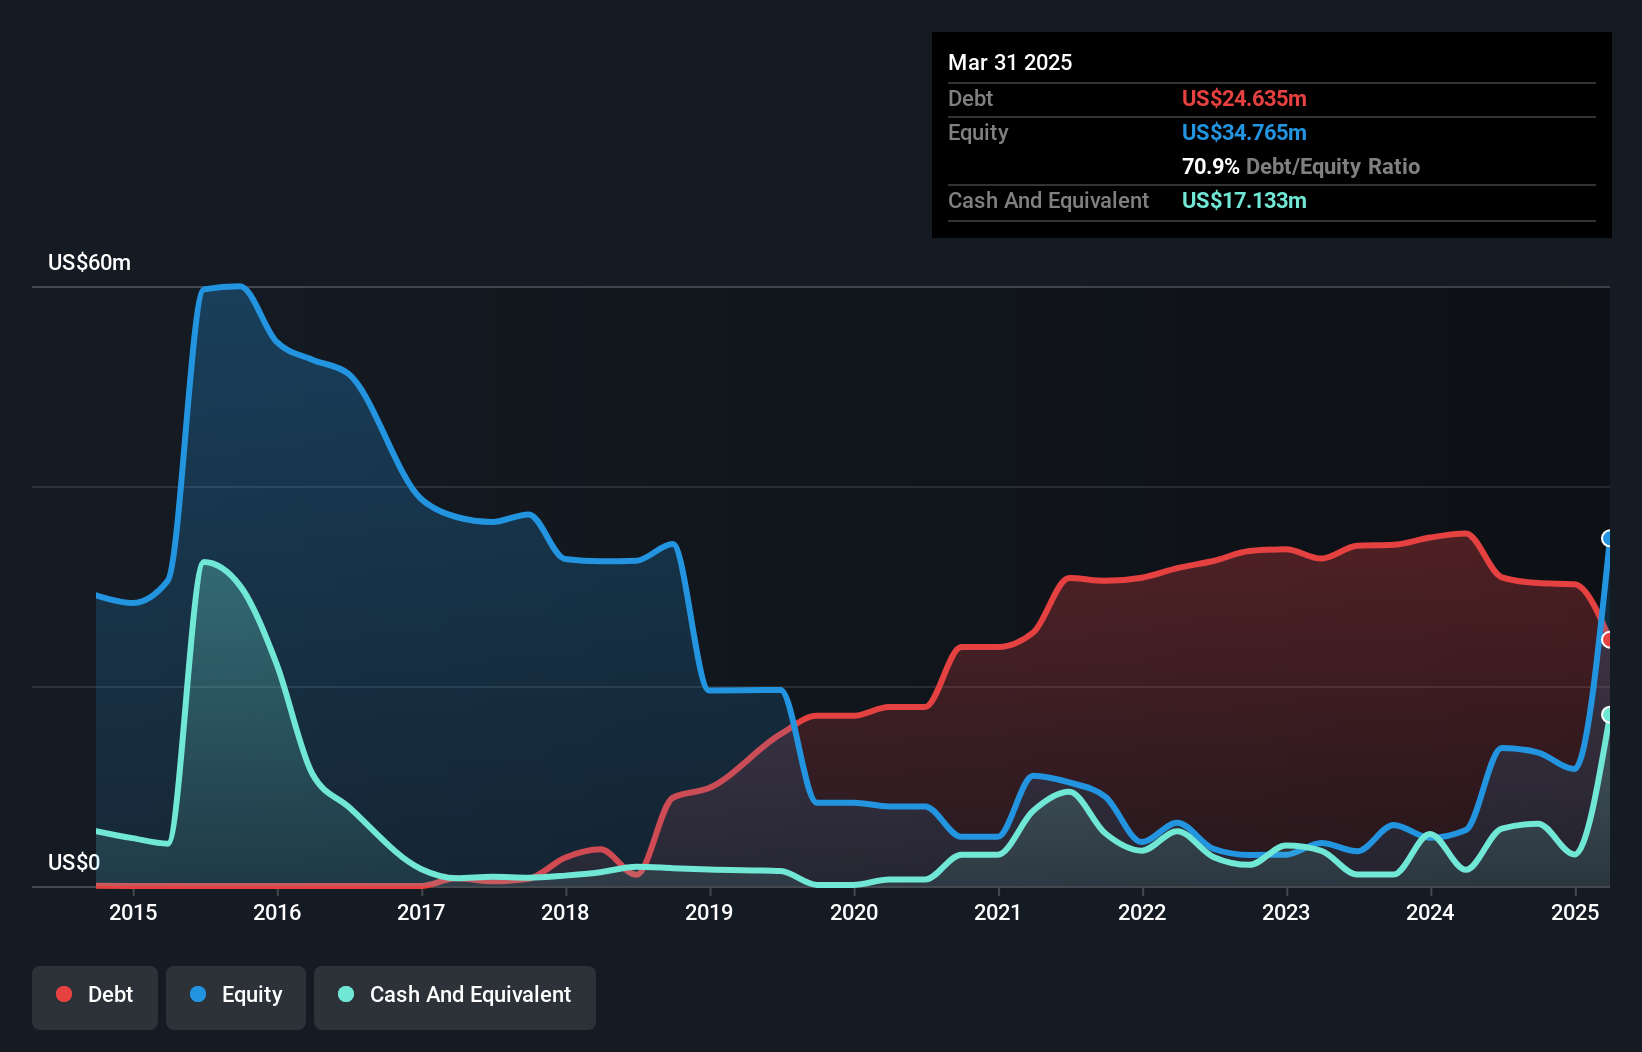The width and height of the screenshot is (1642, 1052).
Task: Select the blue Equity end-point marker
Action: pos(1608,538)
